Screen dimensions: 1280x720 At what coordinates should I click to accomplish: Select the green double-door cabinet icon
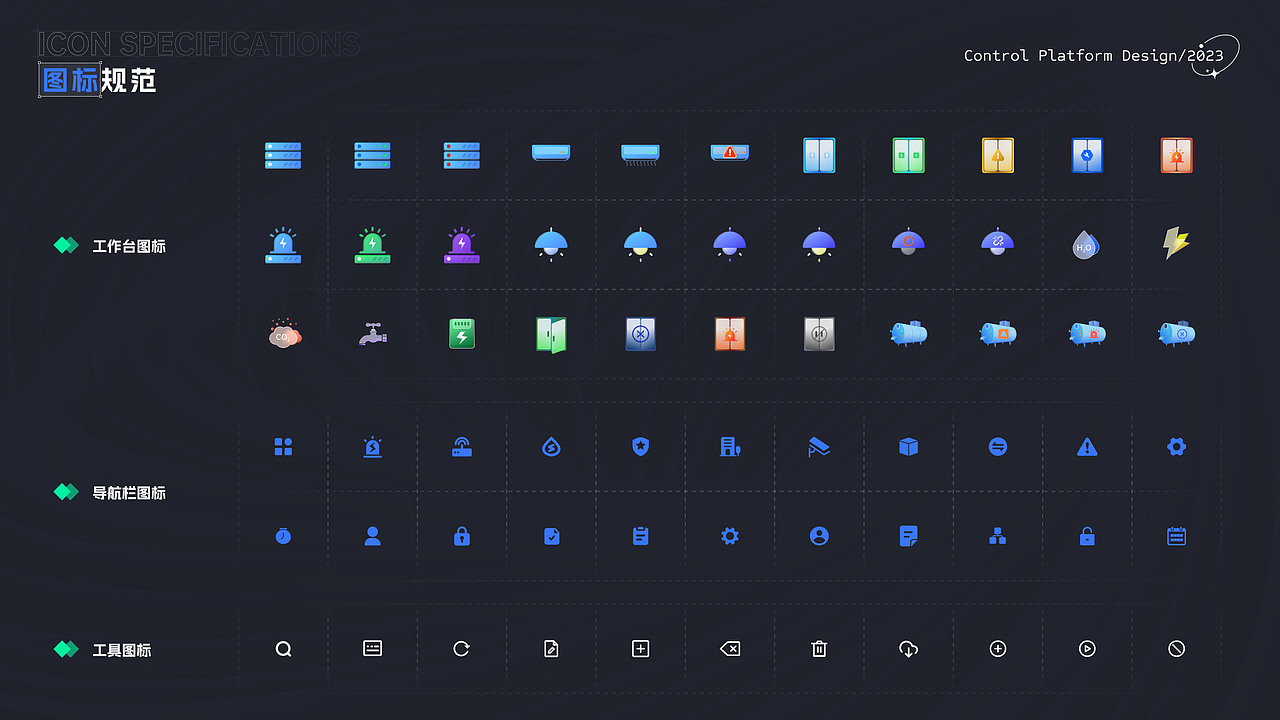908,155
